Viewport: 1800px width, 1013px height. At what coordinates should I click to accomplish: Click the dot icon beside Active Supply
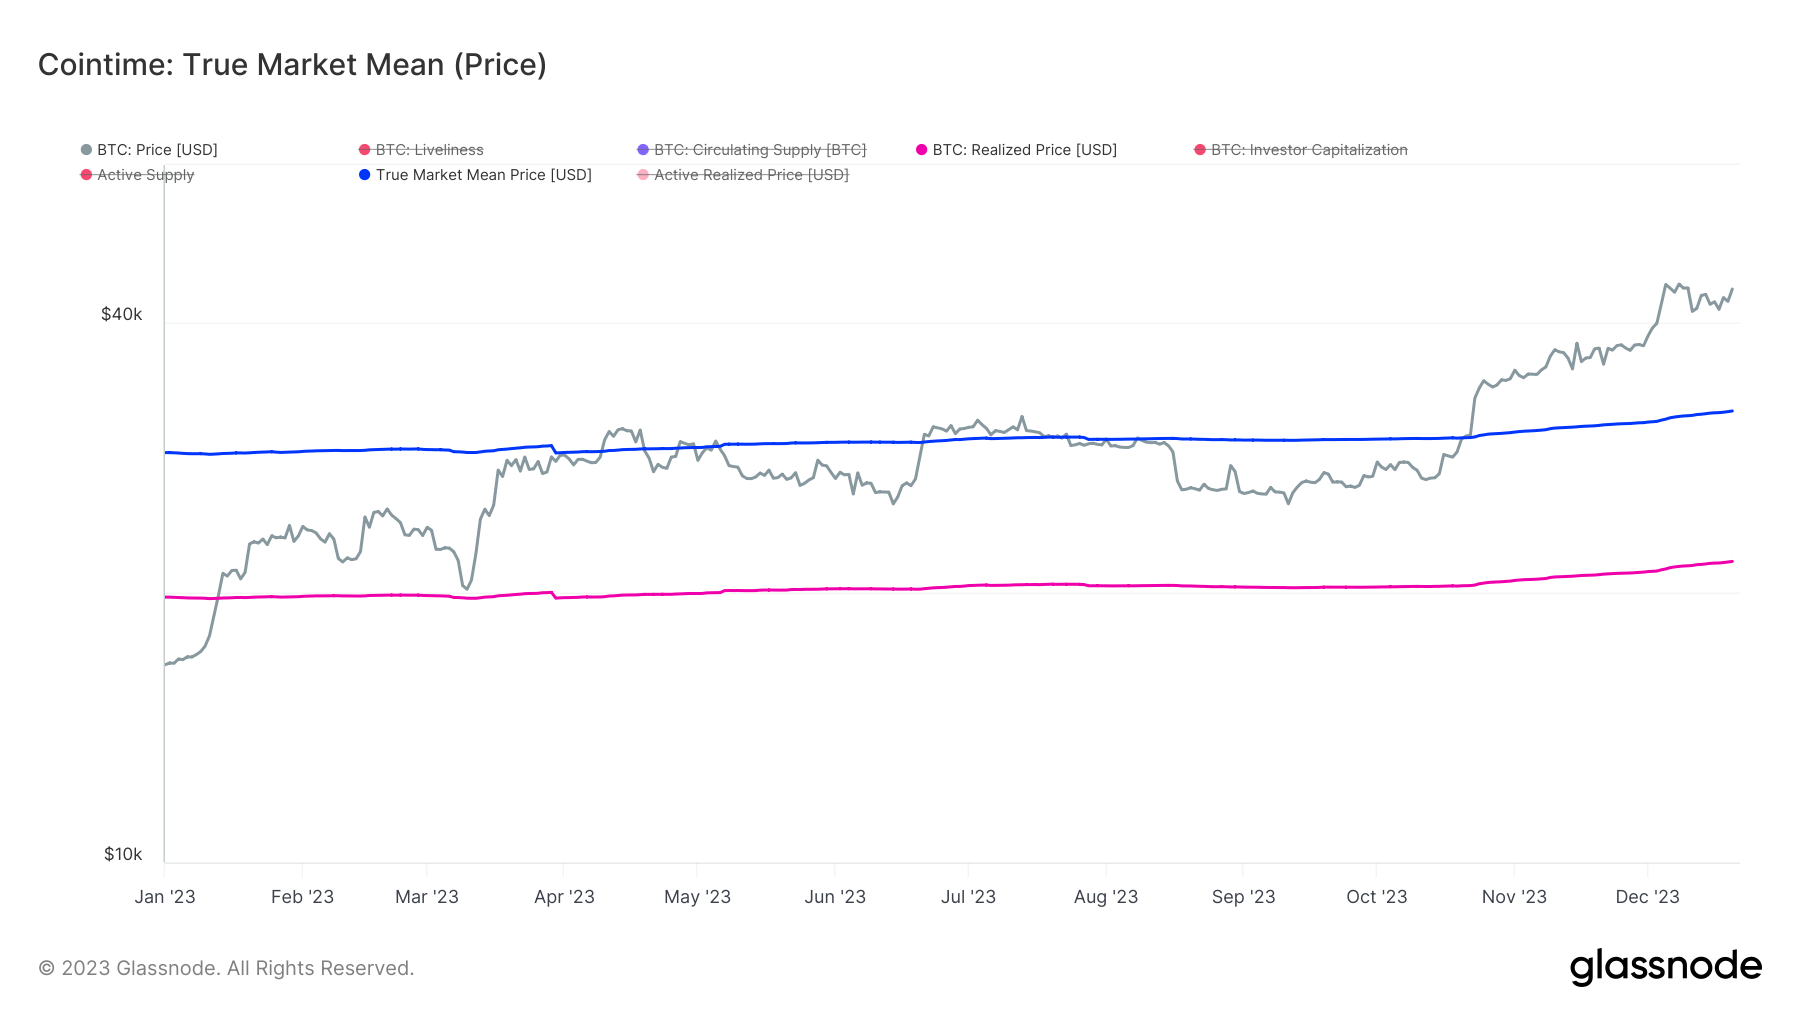tap(84, 174)
